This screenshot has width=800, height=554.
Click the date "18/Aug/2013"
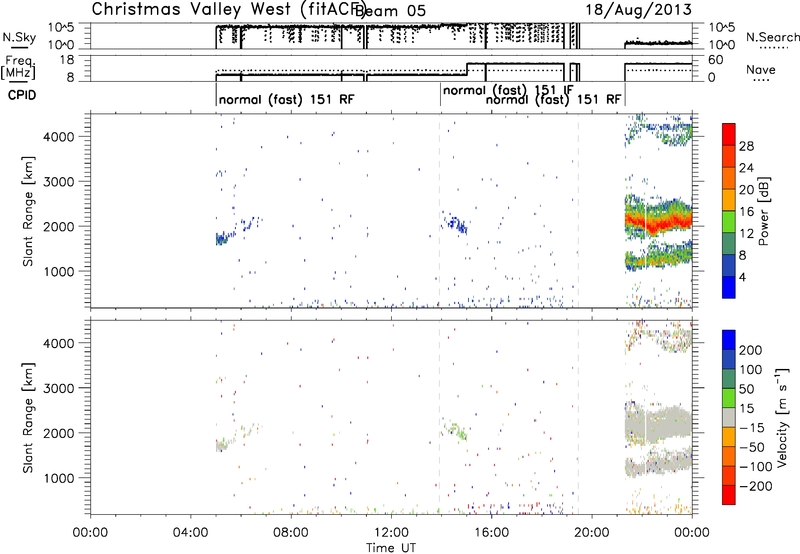coord(638,9)
